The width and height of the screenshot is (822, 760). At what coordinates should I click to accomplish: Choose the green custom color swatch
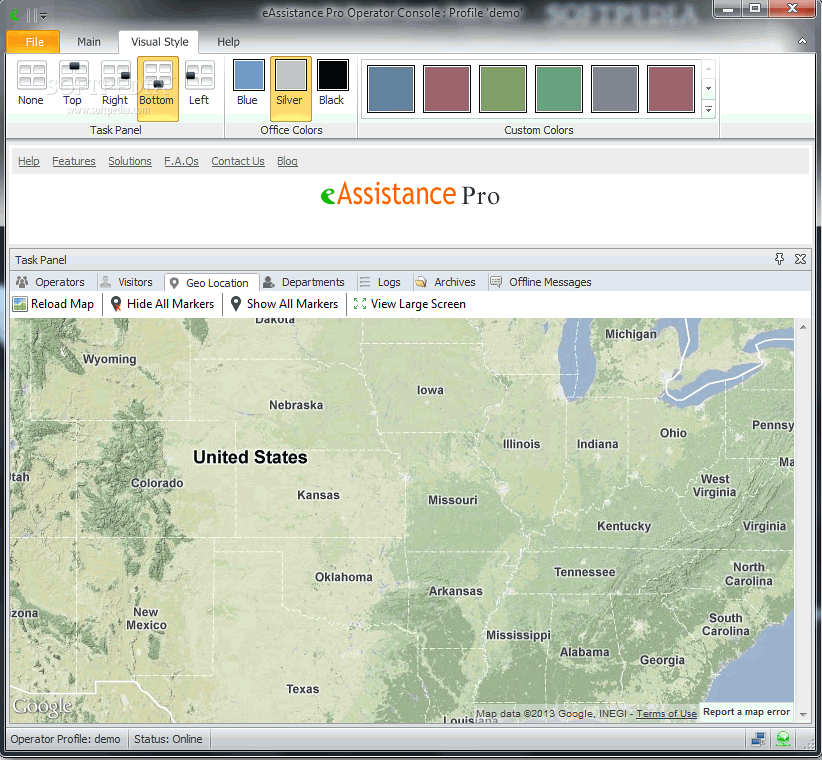pos(558,89)
